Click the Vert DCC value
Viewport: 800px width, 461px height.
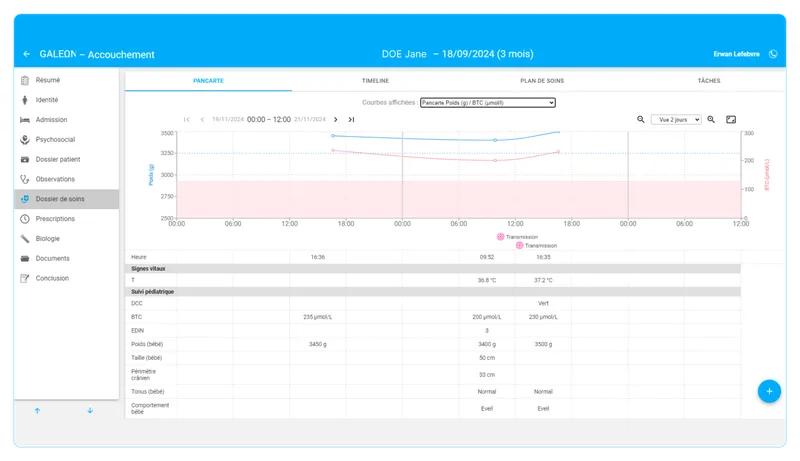tap(543, 303)
